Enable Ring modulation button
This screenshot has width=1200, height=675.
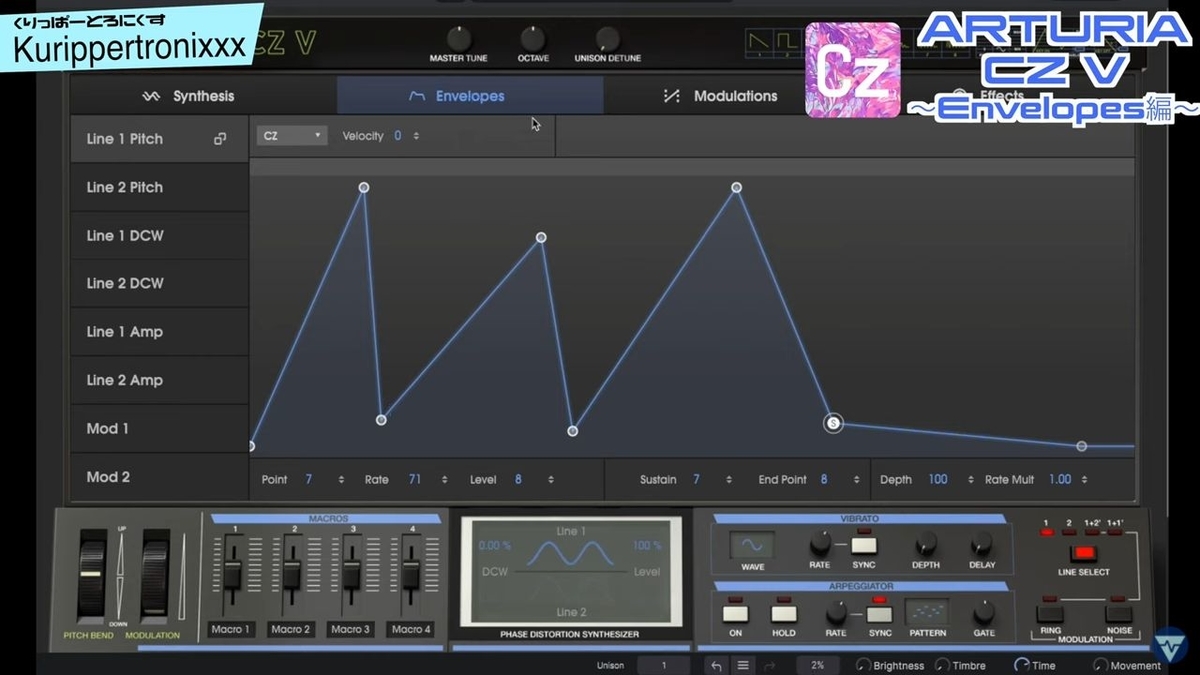tap(1050, 613)
